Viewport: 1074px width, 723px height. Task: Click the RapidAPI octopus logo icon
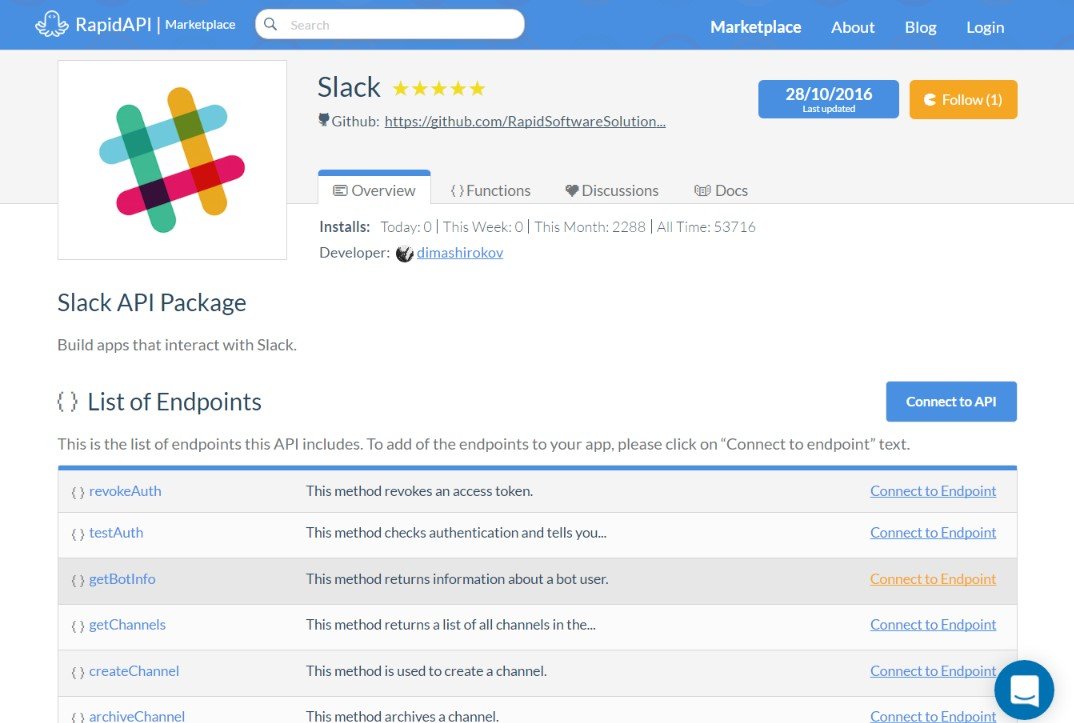click(52, 25)
